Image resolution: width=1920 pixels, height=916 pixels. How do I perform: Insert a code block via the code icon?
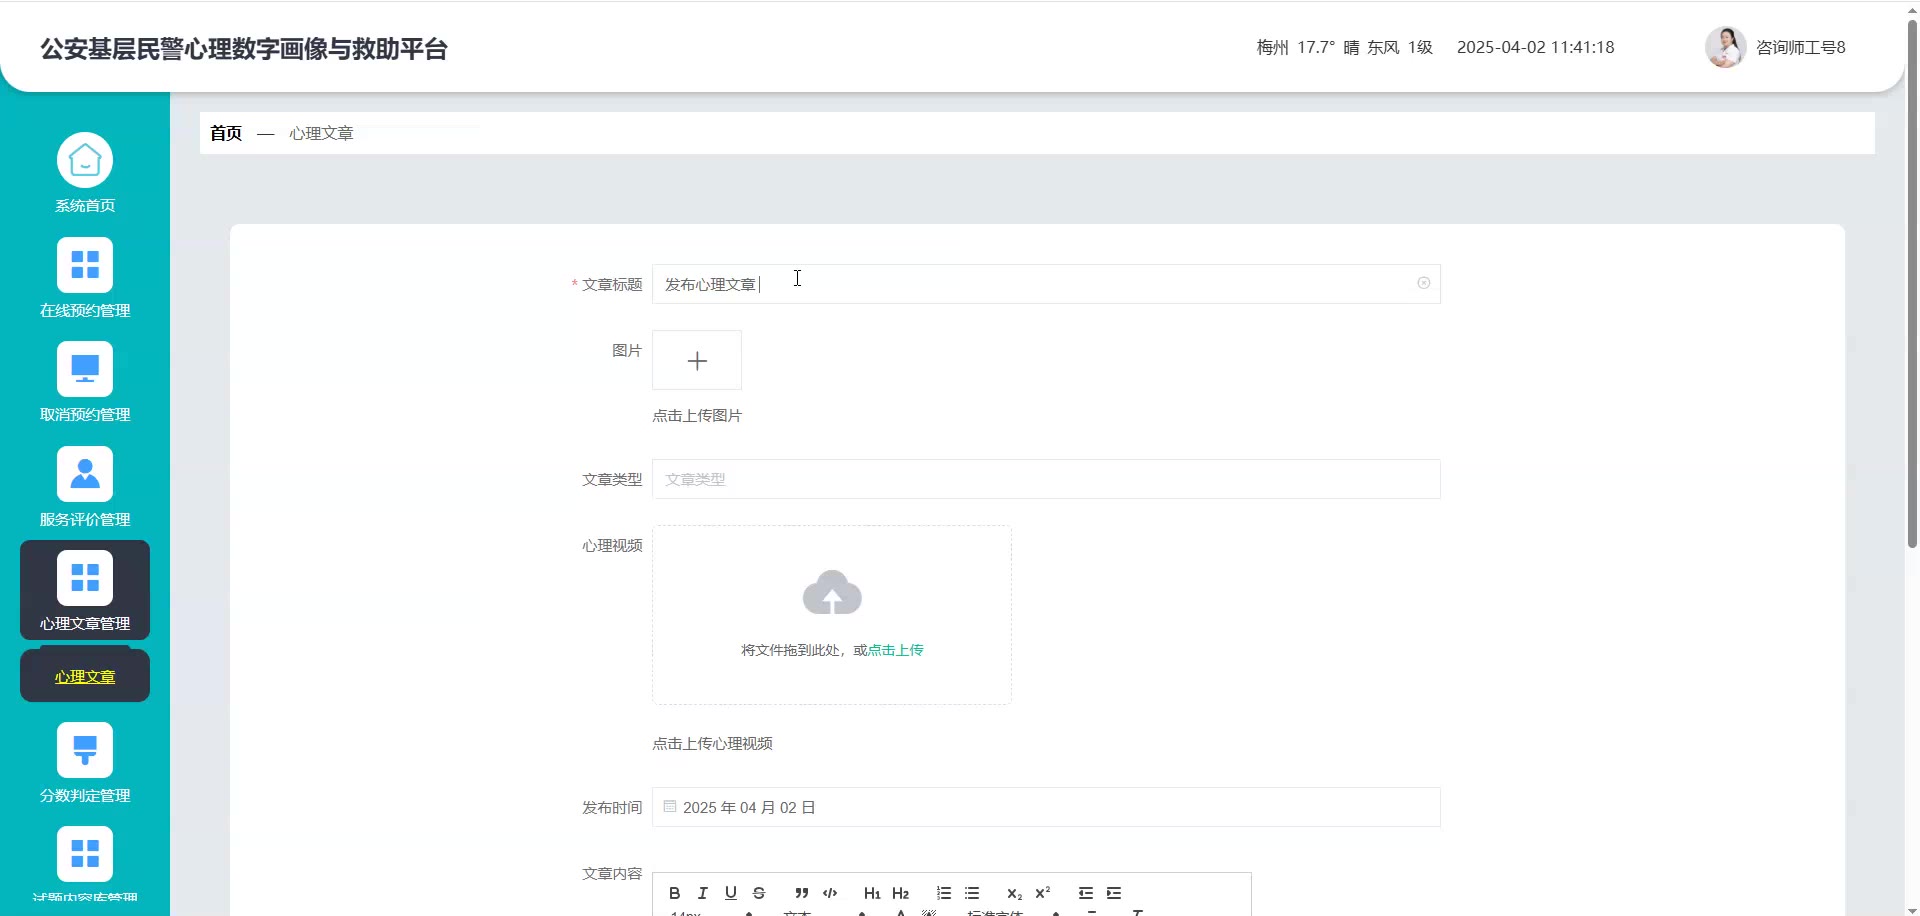pos(830,893)
